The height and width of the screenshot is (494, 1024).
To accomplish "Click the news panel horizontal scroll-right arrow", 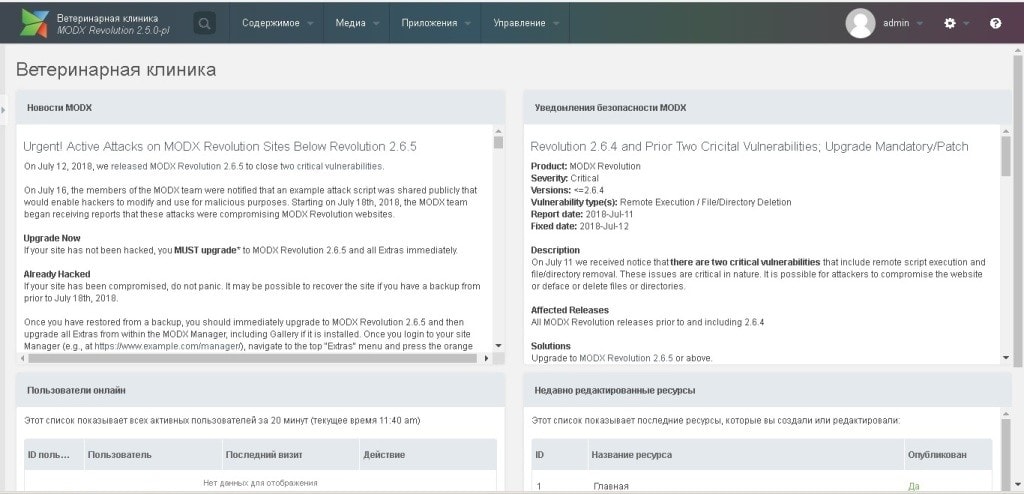I will point(486,359).
